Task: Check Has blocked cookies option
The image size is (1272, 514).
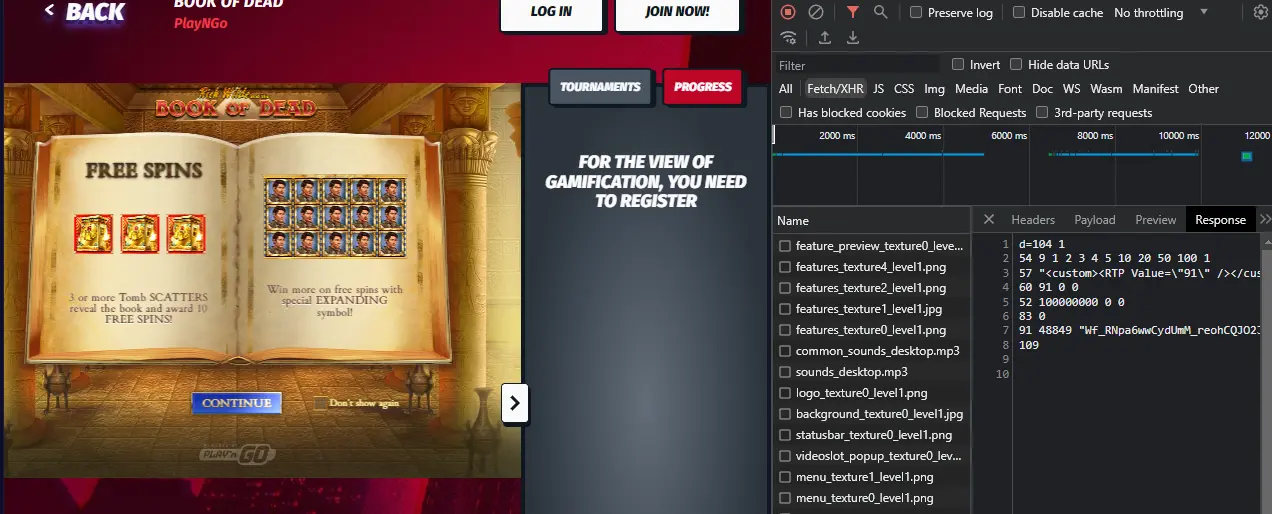Action: 786,112
